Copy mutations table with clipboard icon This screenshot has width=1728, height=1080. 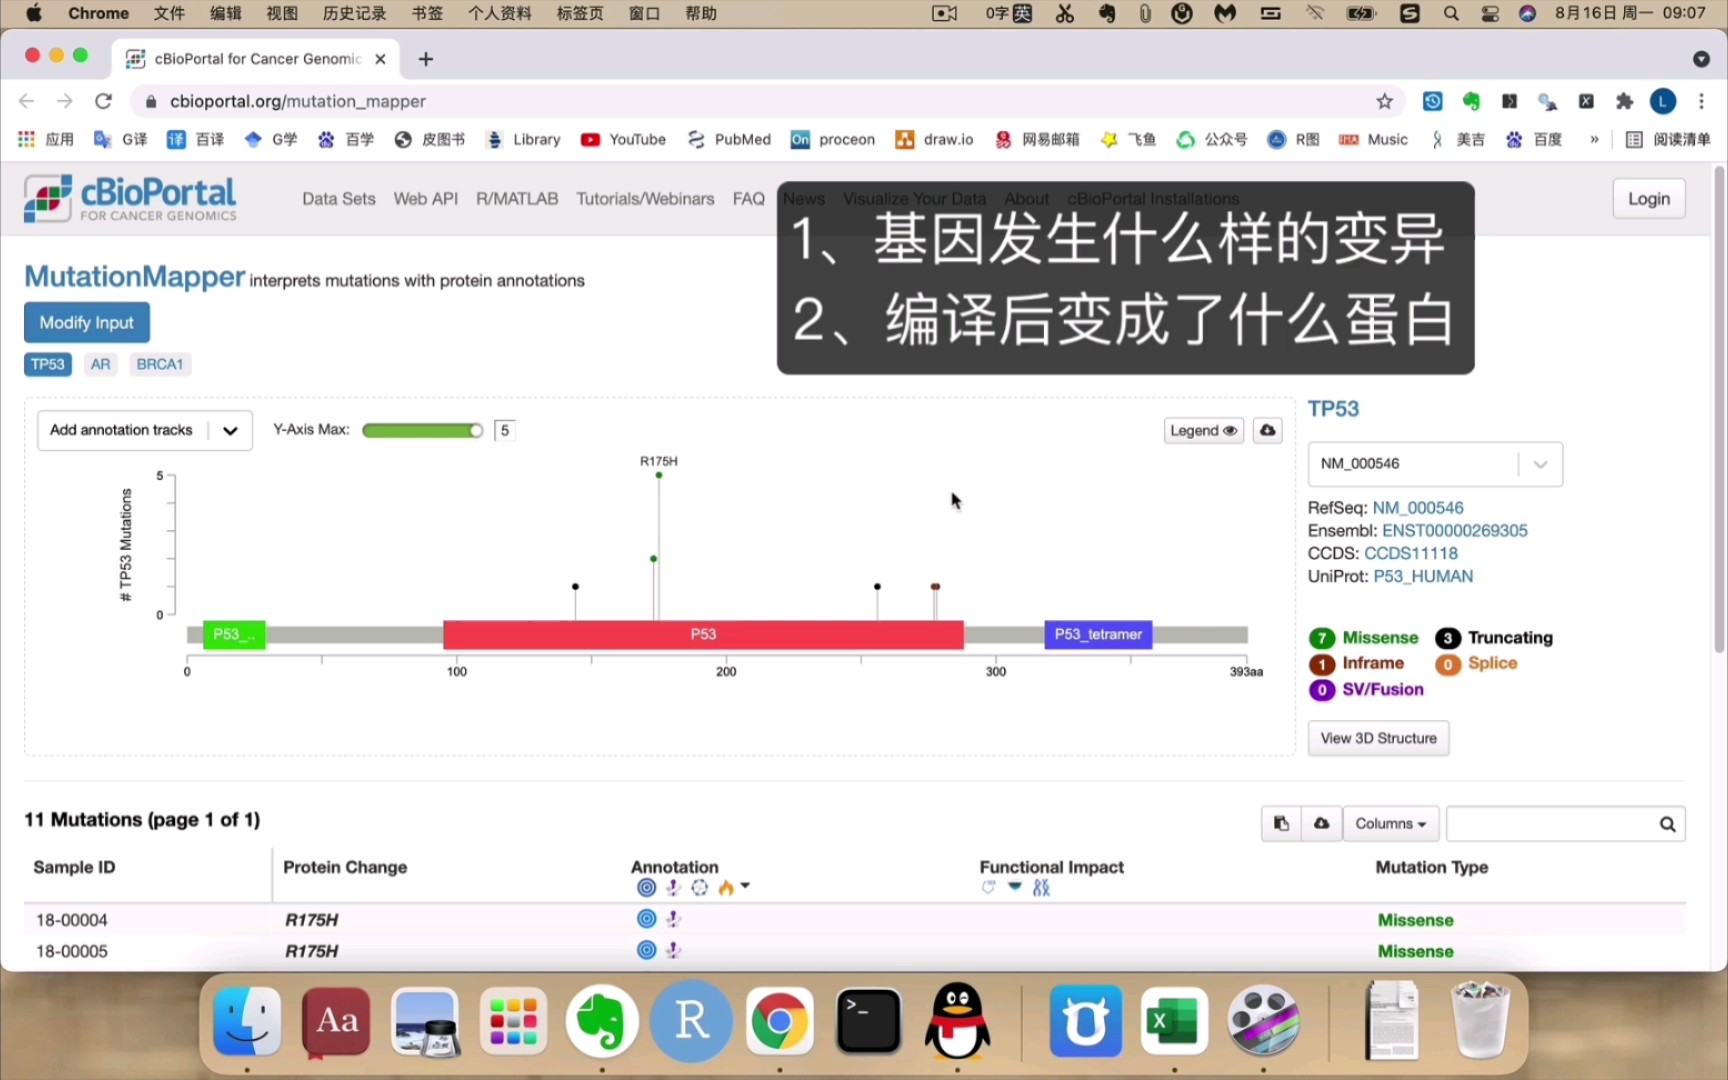coord(1281,824)
